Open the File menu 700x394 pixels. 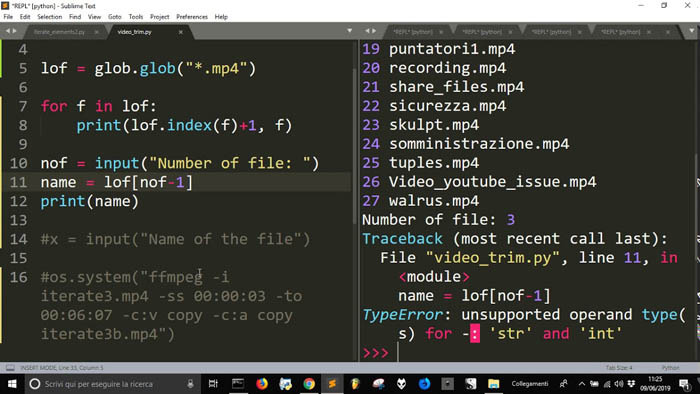(8, 17)
